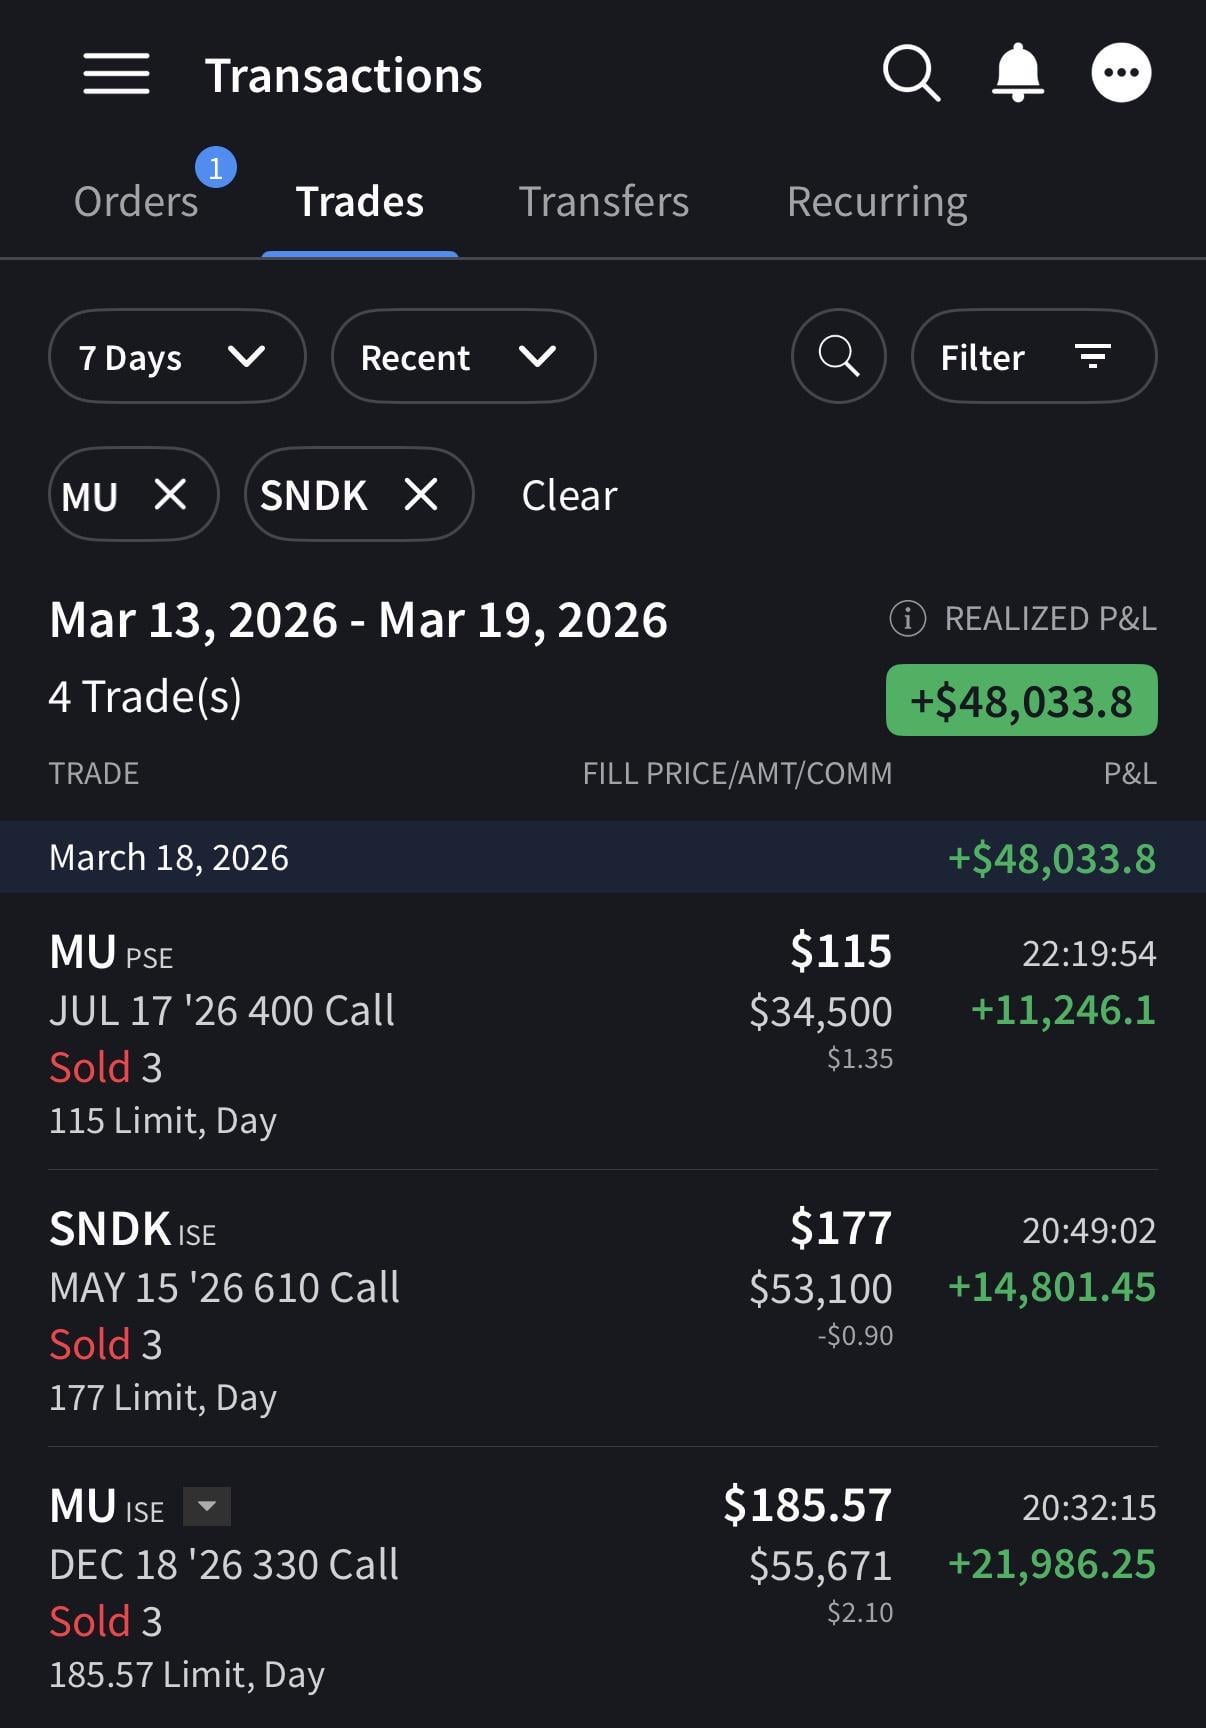The image size is (1206, 1728).
Task: Tap the top header search icon
Action: point(911,73)
